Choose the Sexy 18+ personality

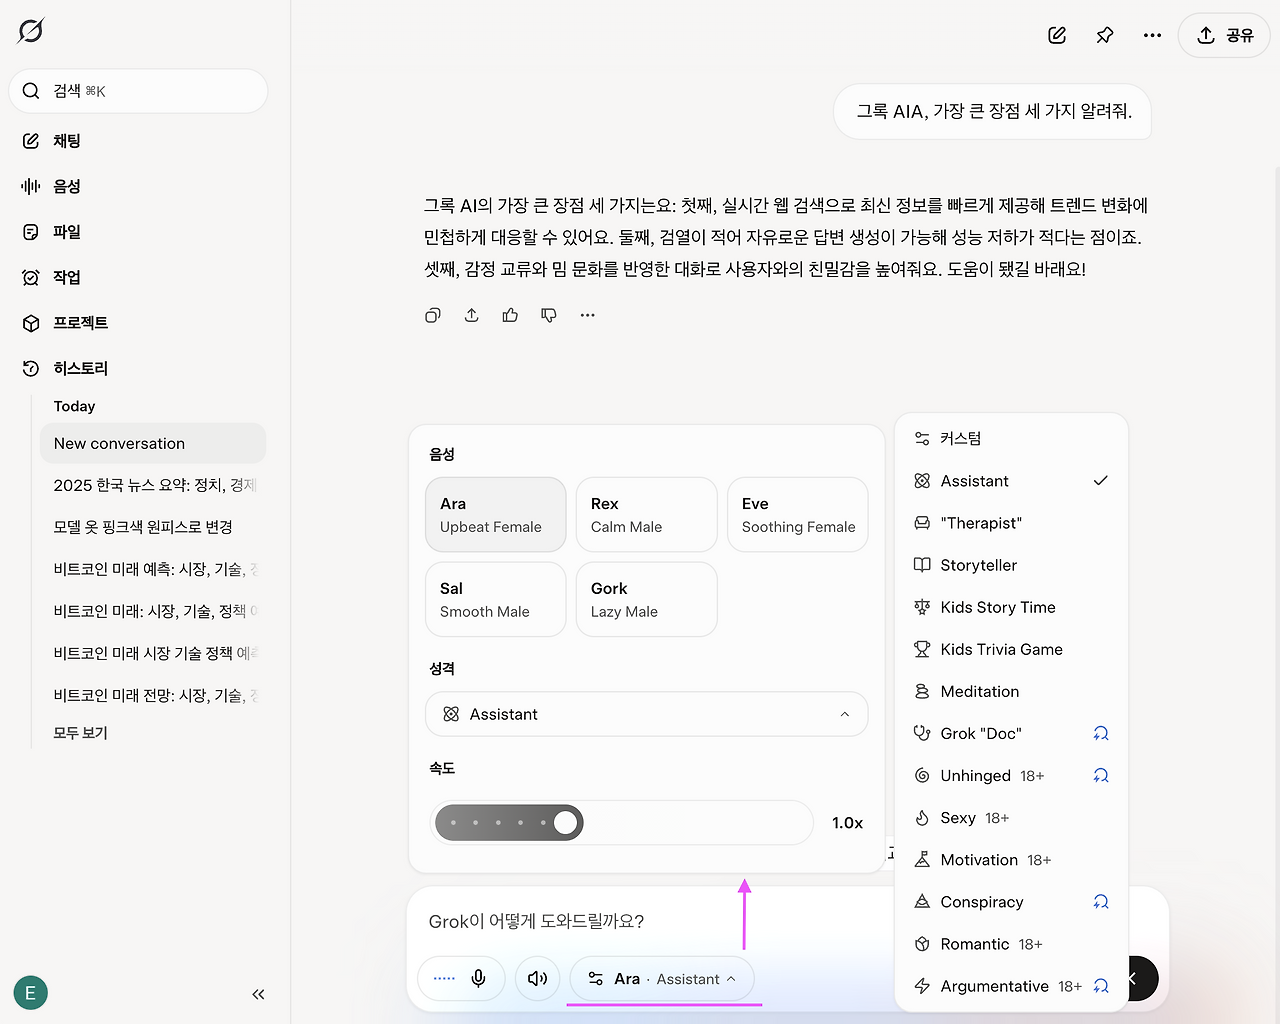tap(1012, 818)
